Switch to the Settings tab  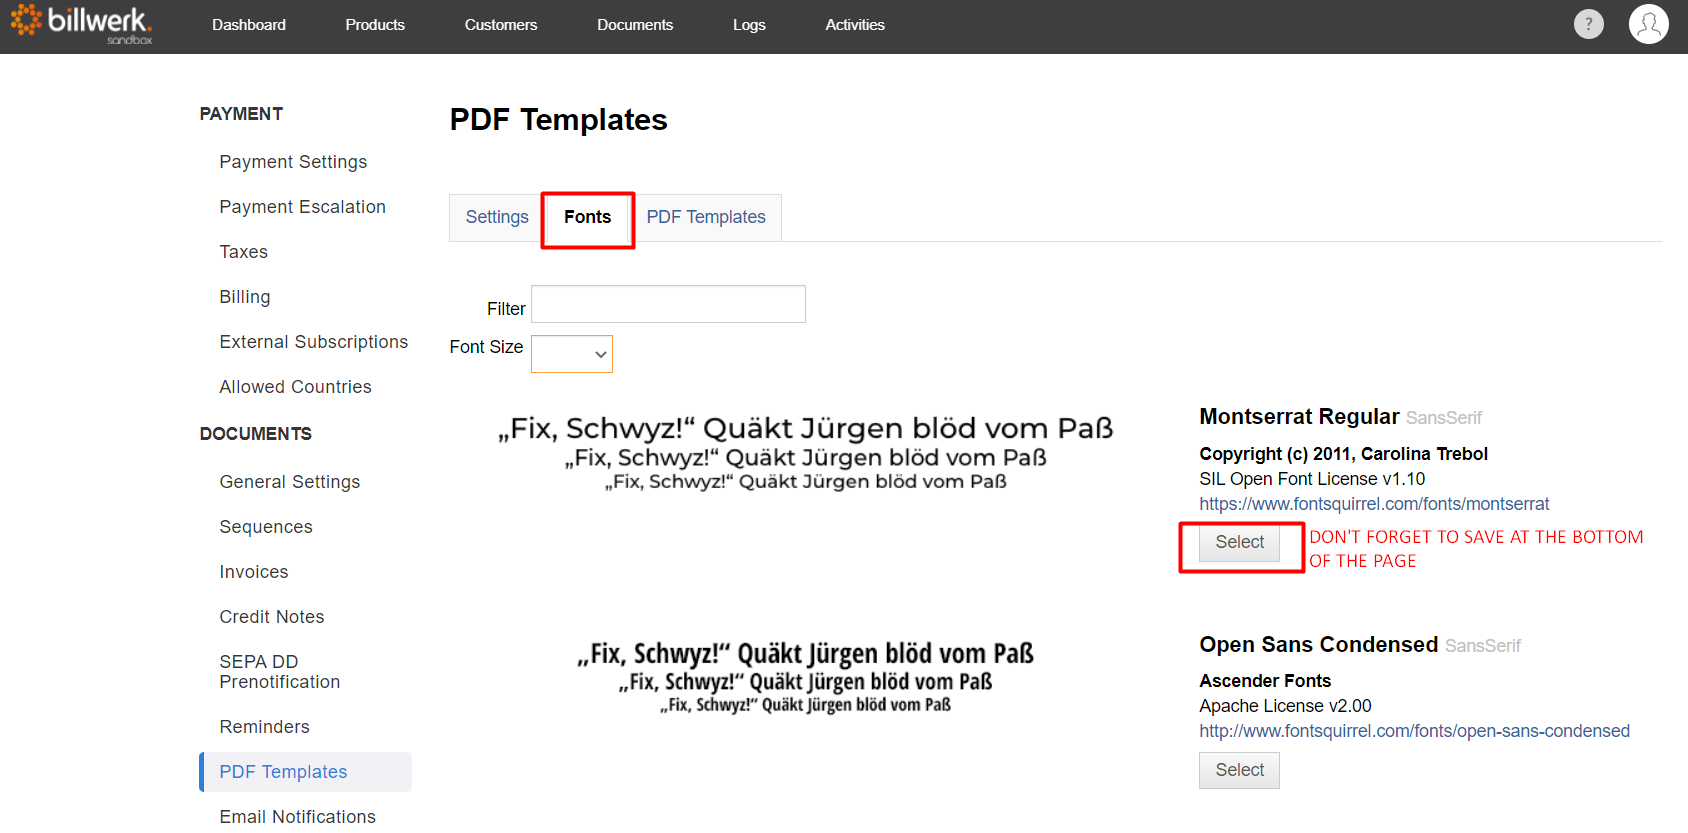(x=497, y=217)
